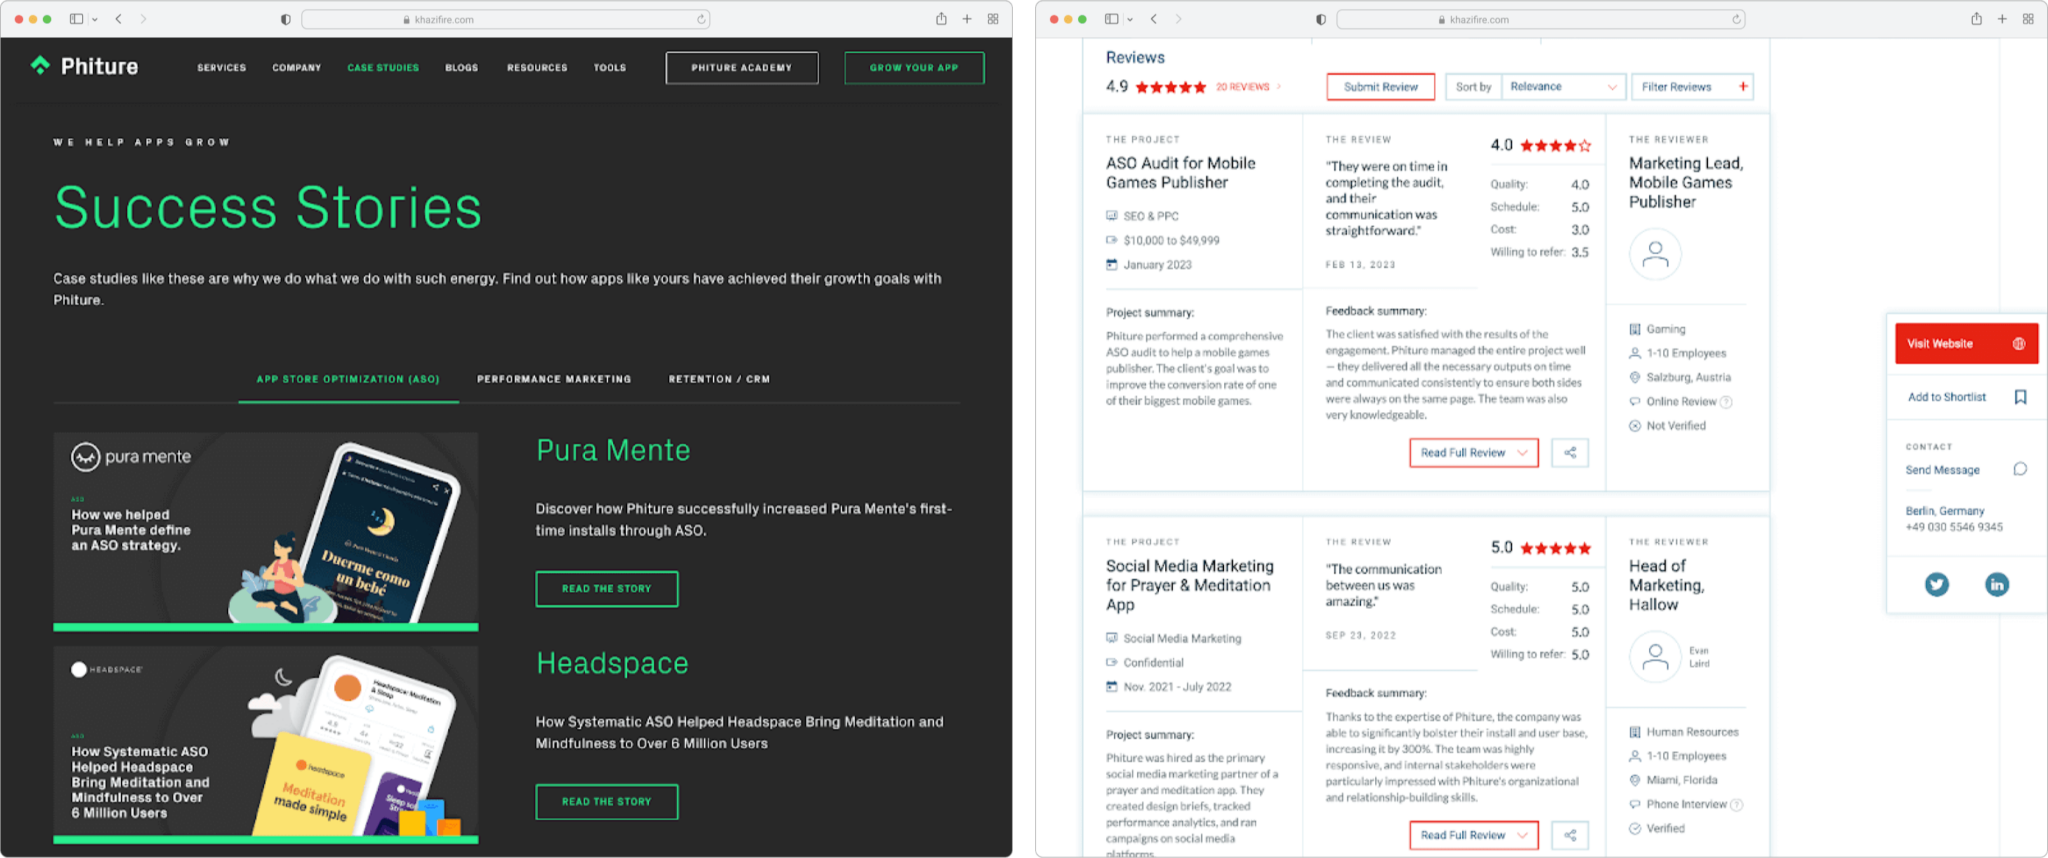2048x858 pixels.
Task: Open sidebar toggle in right Safari window
Action: tap(1111, 19)
